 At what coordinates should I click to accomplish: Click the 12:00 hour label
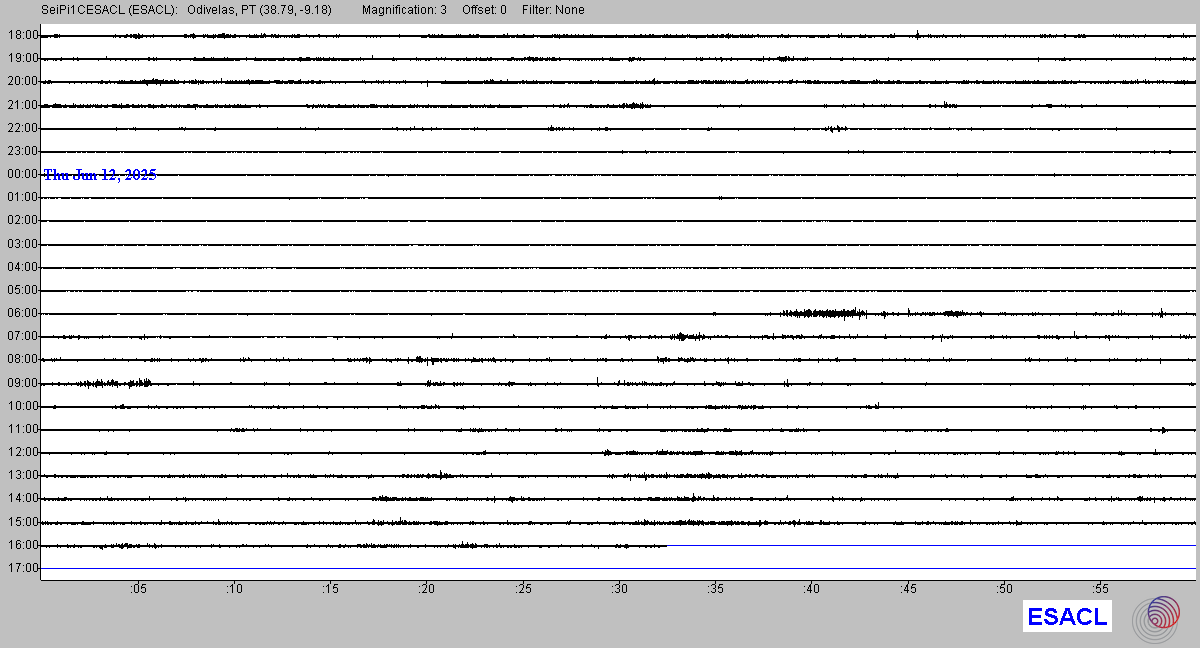[22, 452]
